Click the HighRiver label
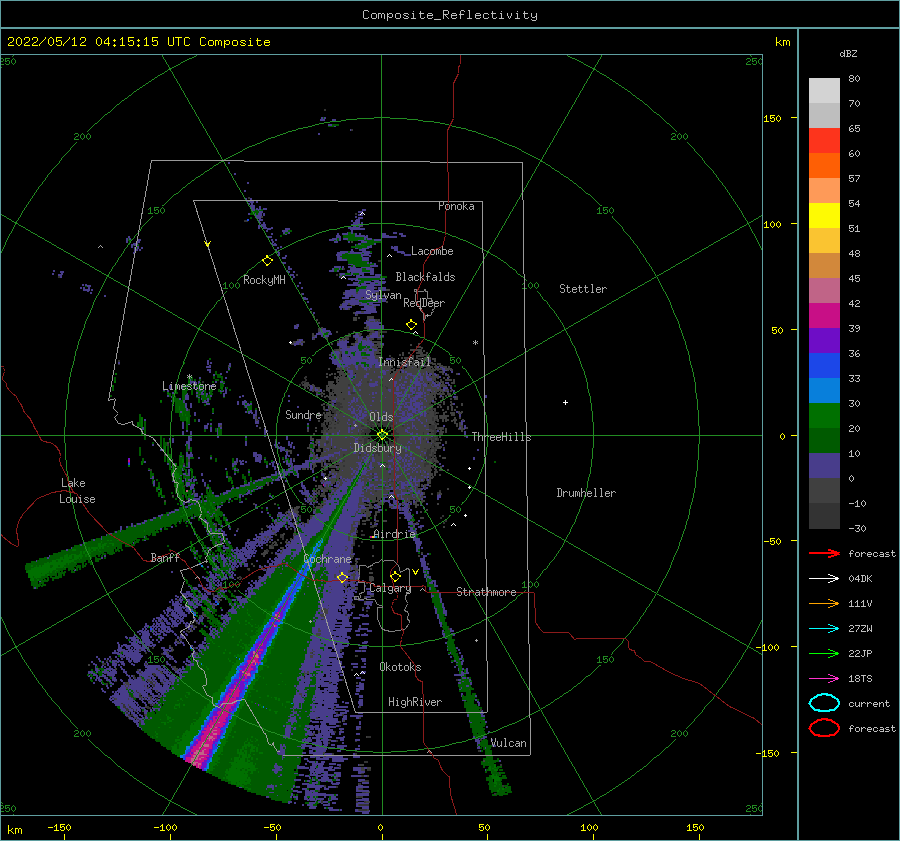 click(415, 702)
